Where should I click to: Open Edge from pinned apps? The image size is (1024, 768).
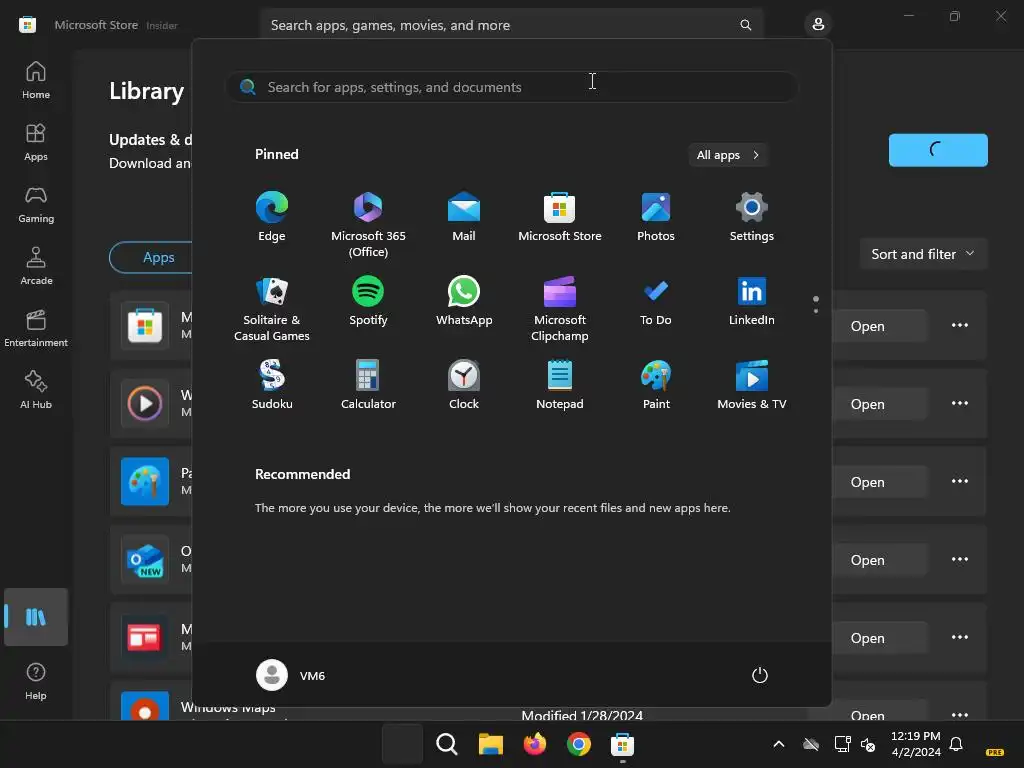(x=272, y=217)
